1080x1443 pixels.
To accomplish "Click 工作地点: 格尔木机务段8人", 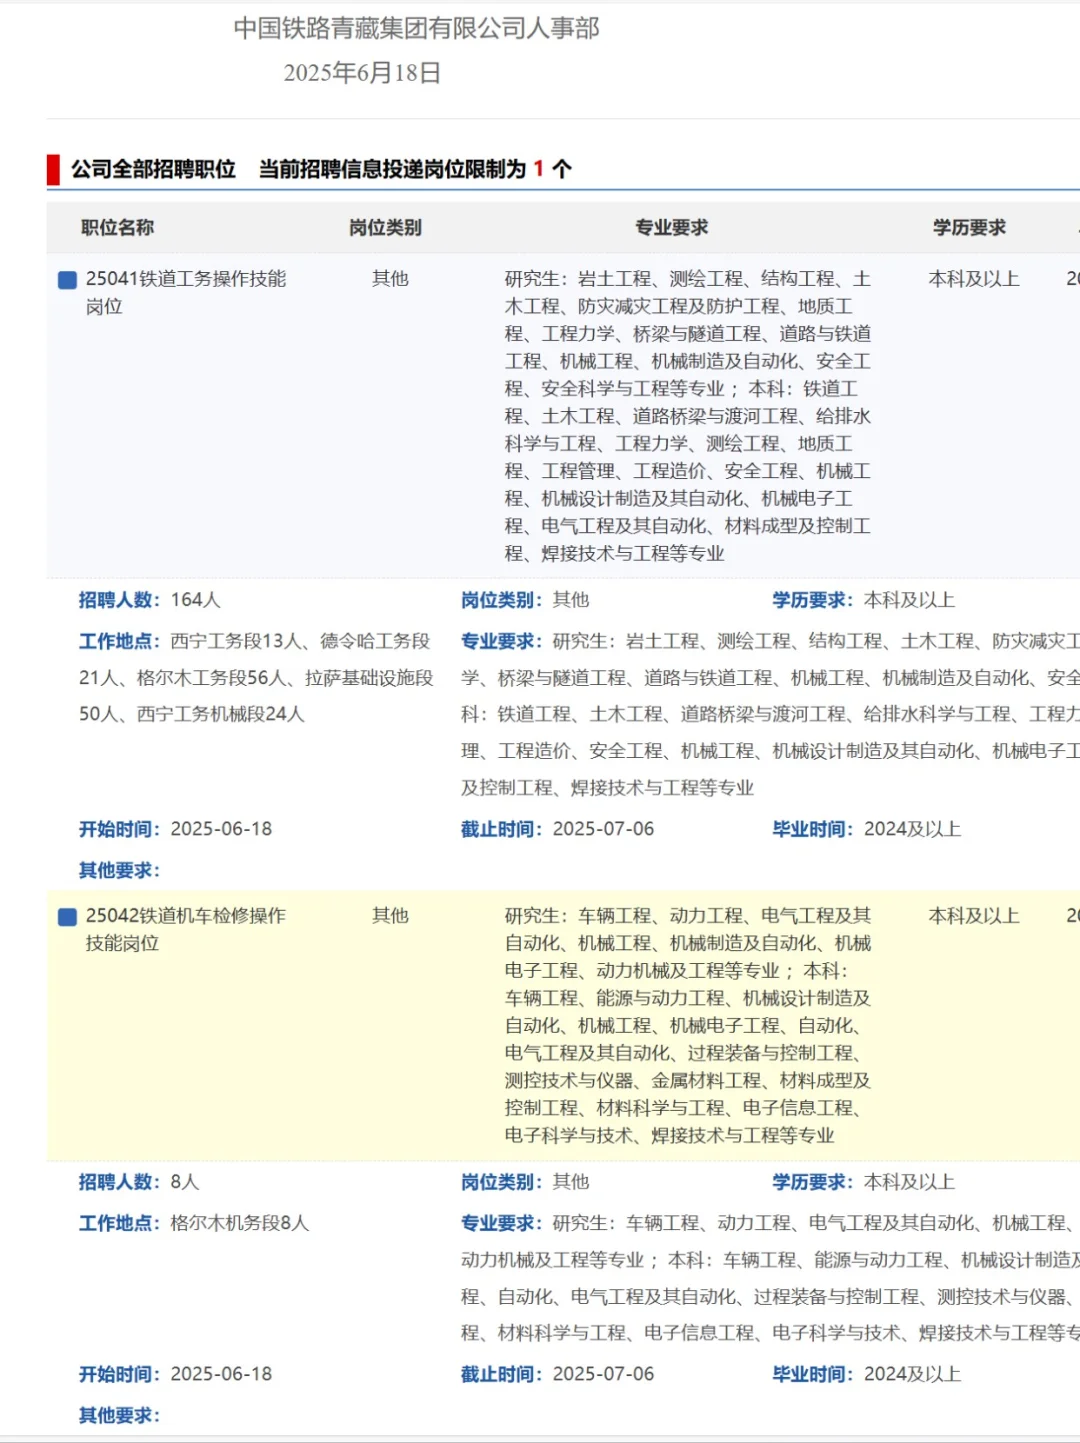I will (194, 1223).
